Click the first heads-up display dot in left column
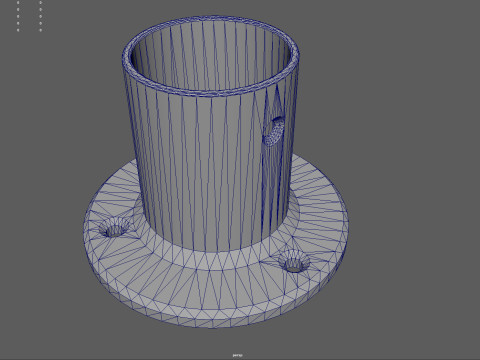Image resolution: width=480 pixels, height=360 pixels. click(18, 2)
